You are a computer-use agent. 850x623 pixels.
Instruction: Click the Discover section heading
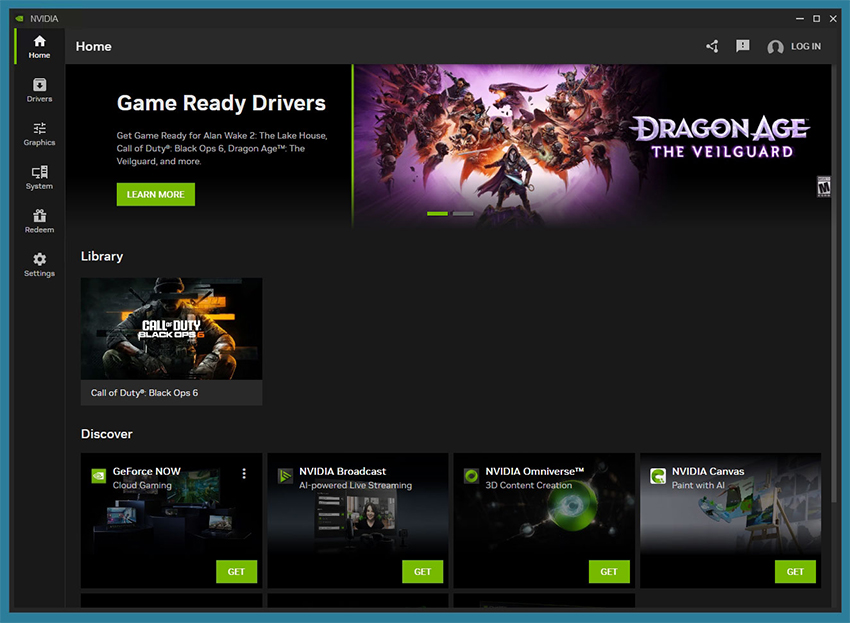(x=107, y=434)
